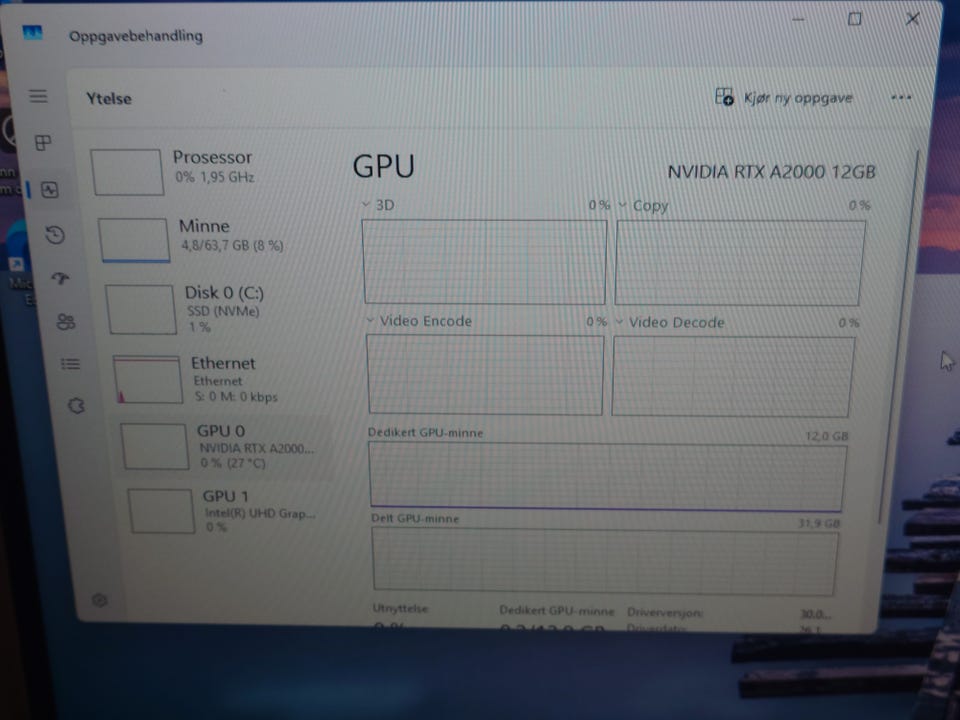
Task: Click the Task Manager app icon in title bar
Action: 32,32
